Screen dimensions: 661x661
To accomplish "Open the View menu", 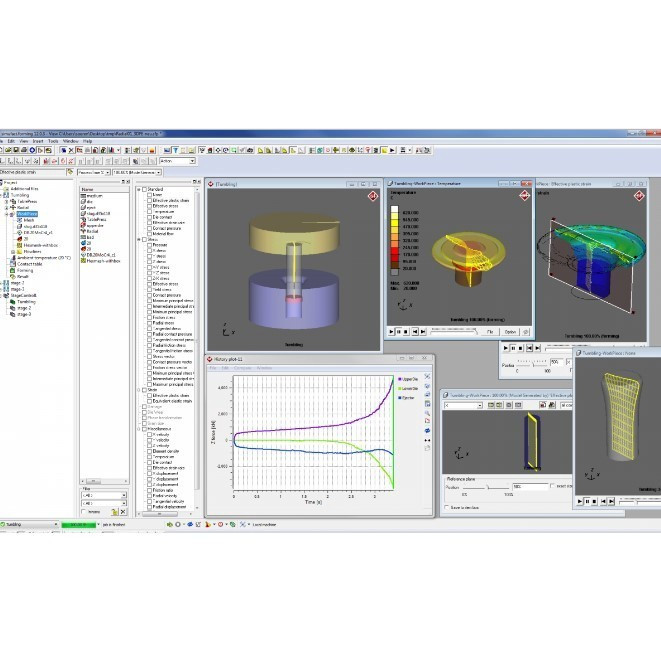I will 24,141.
